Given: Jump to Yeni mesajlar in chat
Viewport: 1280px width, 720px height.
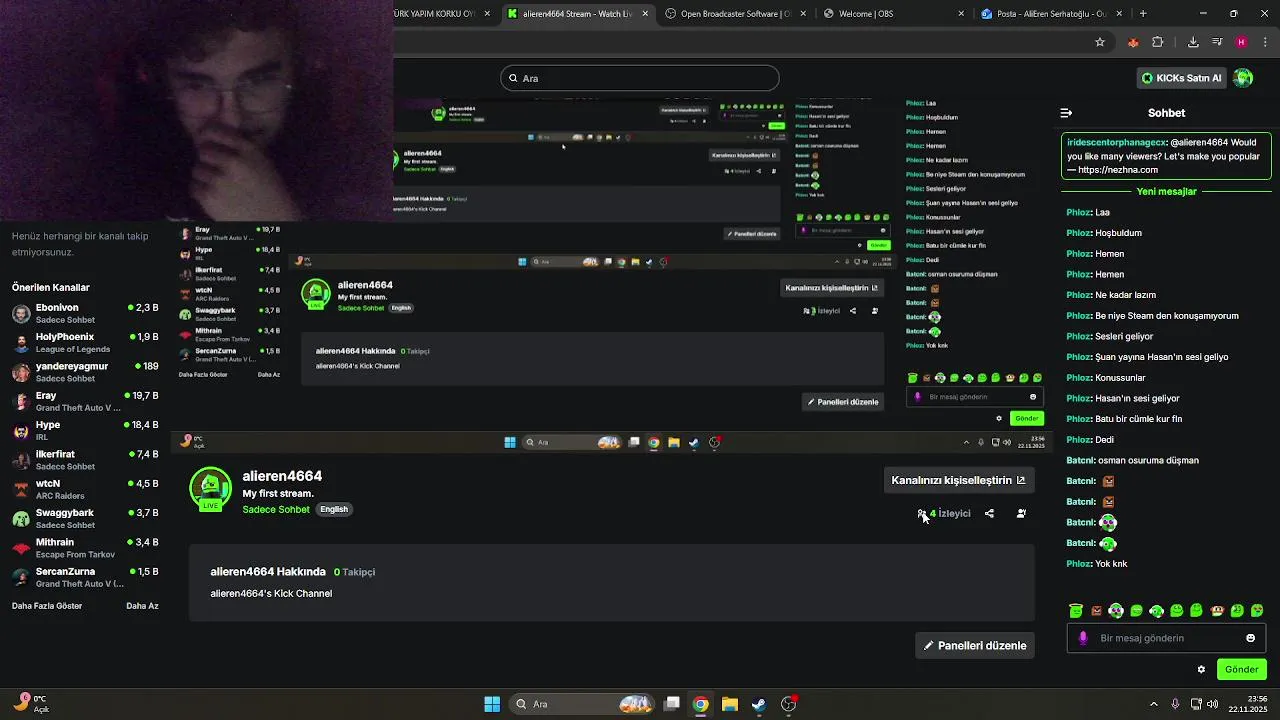Looking at the screenshot, I should point(1166,191).
